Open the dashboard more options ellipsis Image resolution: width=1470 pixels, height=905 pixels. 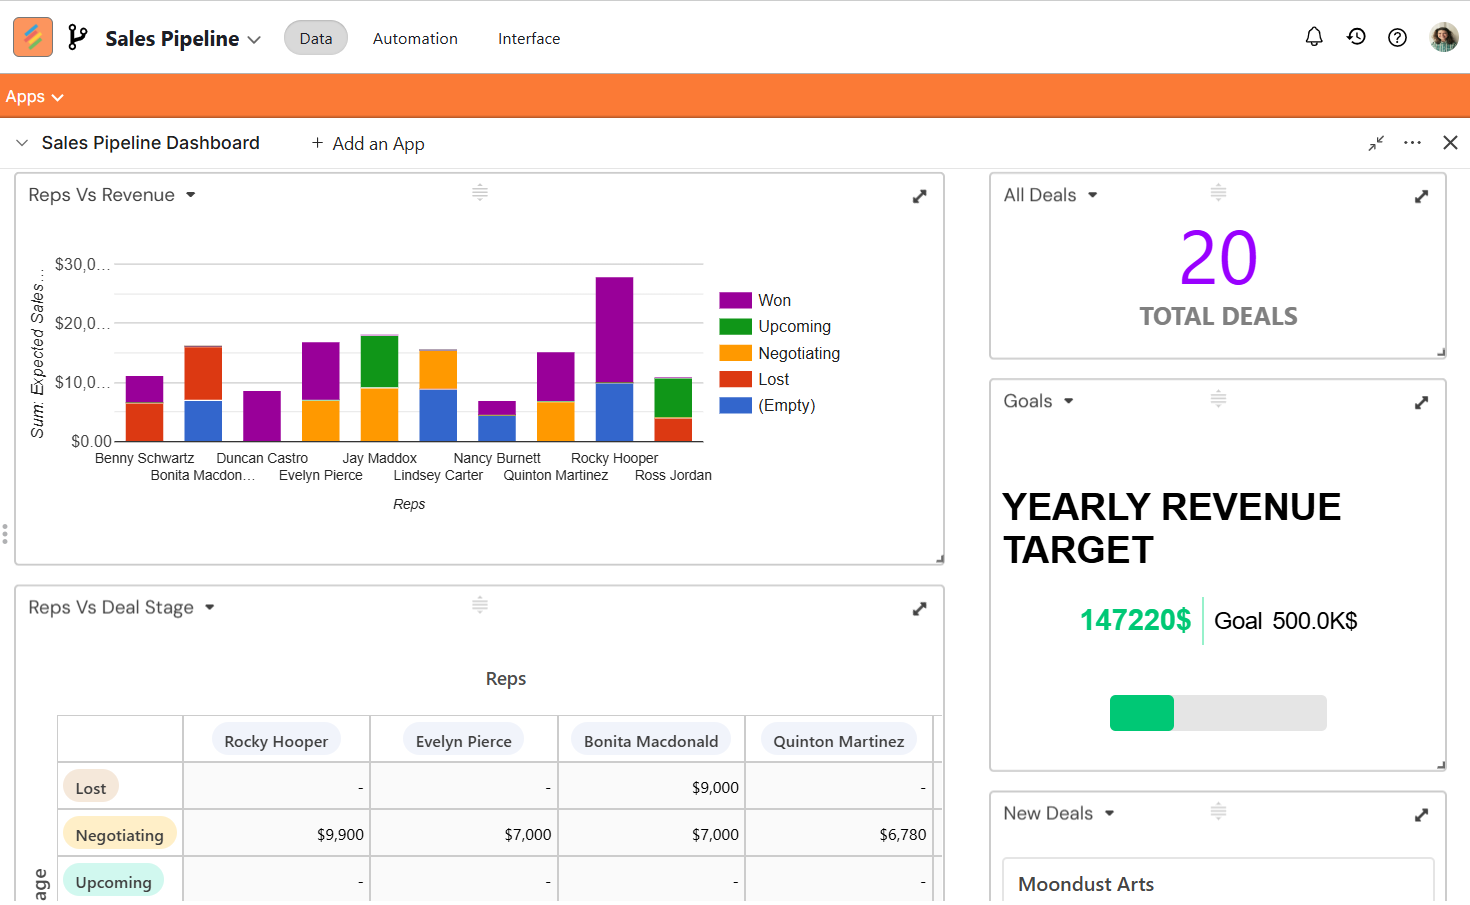click(1412, 143)
